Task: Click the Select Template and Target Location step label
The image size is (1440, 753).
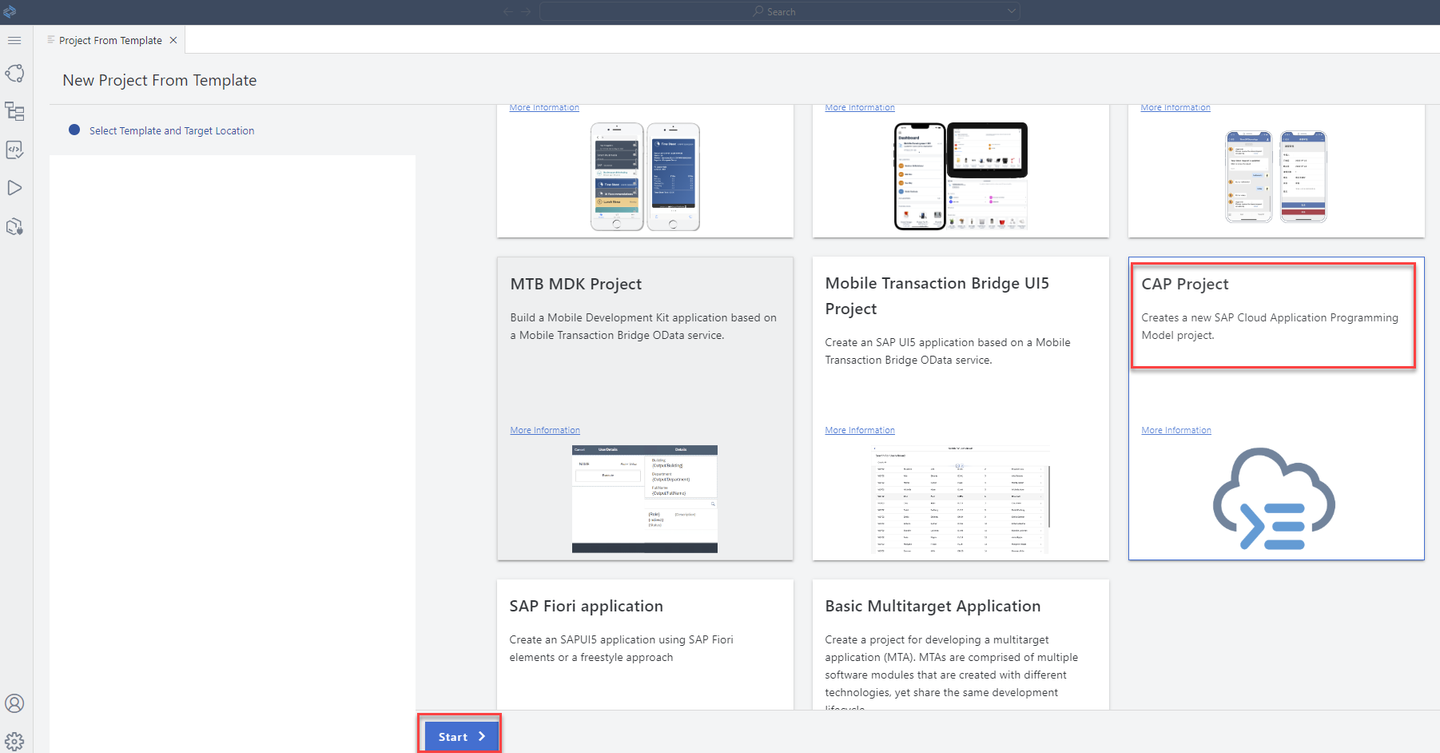Action: click(172, 131)
